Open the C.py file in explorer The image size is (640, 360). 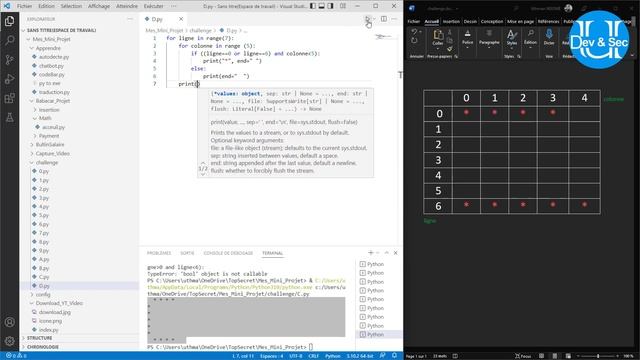click(x=44, y=277)
